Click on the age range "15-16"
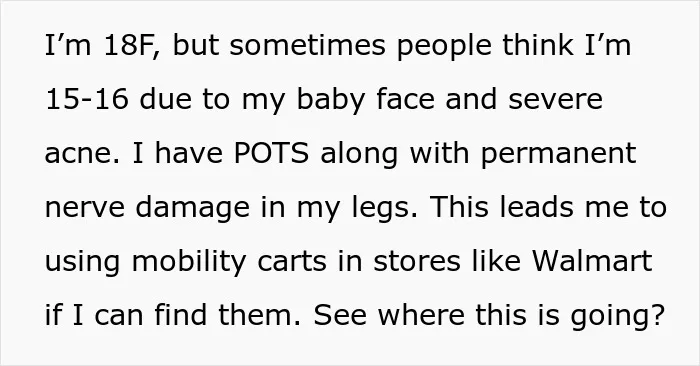Image resolution: width=700 pixels, height=366 pixels. (87, 99)
